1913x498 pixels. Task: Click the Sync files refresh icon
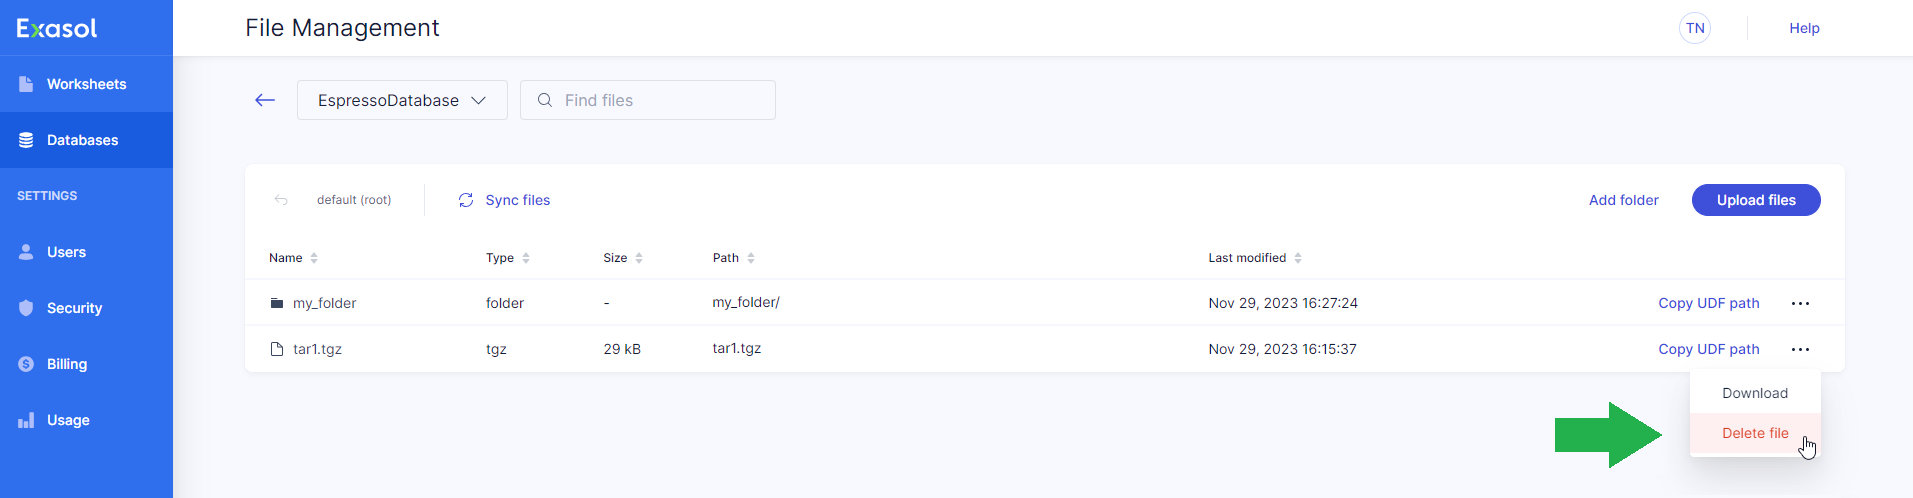tap(466, 200)
